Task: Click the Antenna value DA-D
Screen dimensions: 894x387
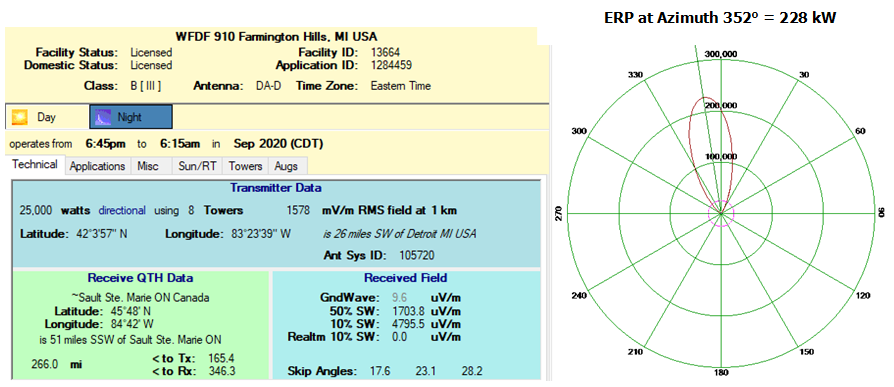Action: [x=268, y=87]
